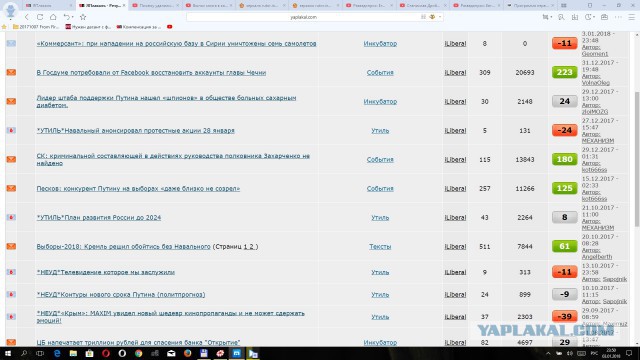
Task: Open jLiberal author link in Захарченко row
Action: pos(455,159)
